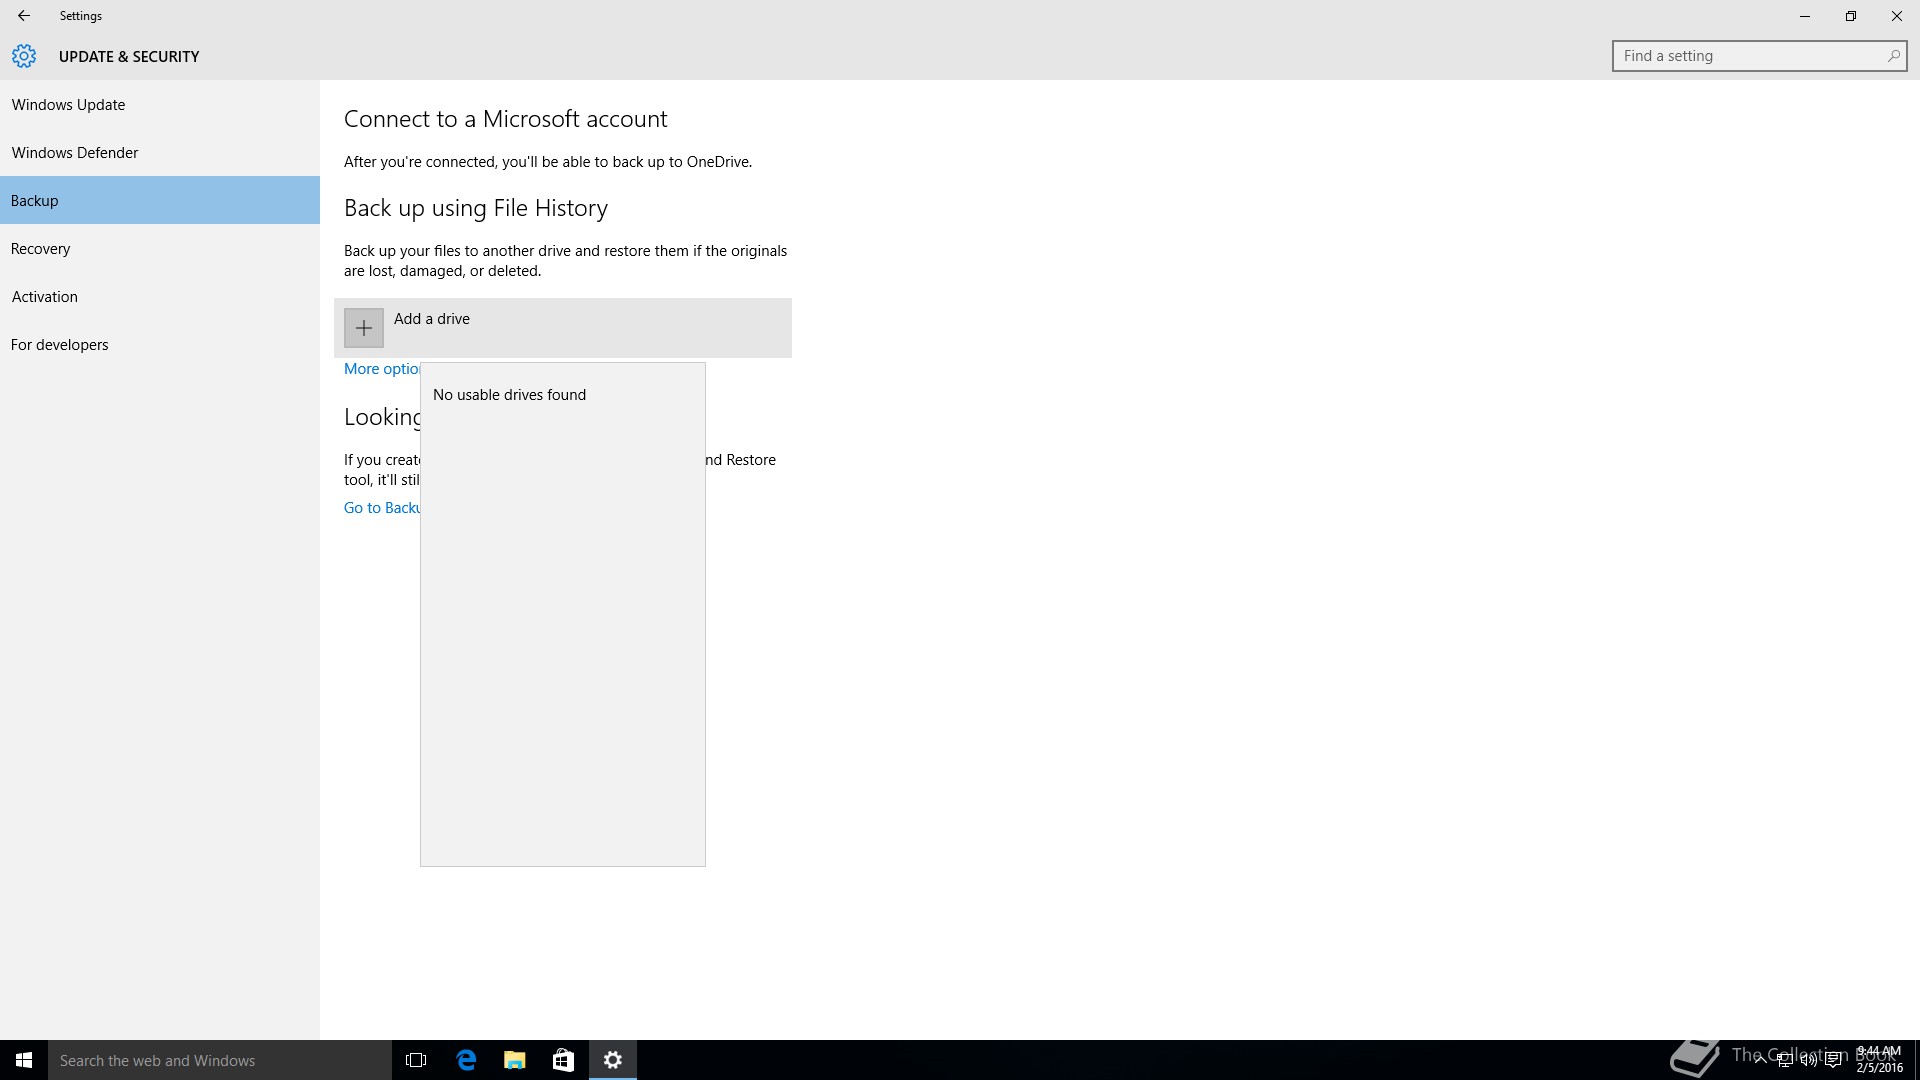Image resolution: width=1920 pixels, height=1080 pixels.
Task: Select Windows Defender in the sidebar
Action: (x=160, y=152)
